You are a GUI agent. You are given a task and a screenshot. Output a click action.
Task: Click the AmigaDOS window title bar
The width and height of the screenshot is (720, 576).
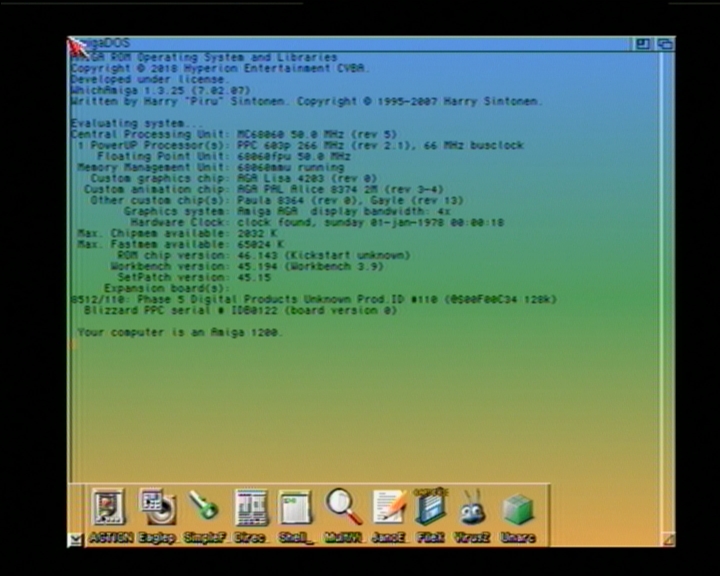[350, 44]
